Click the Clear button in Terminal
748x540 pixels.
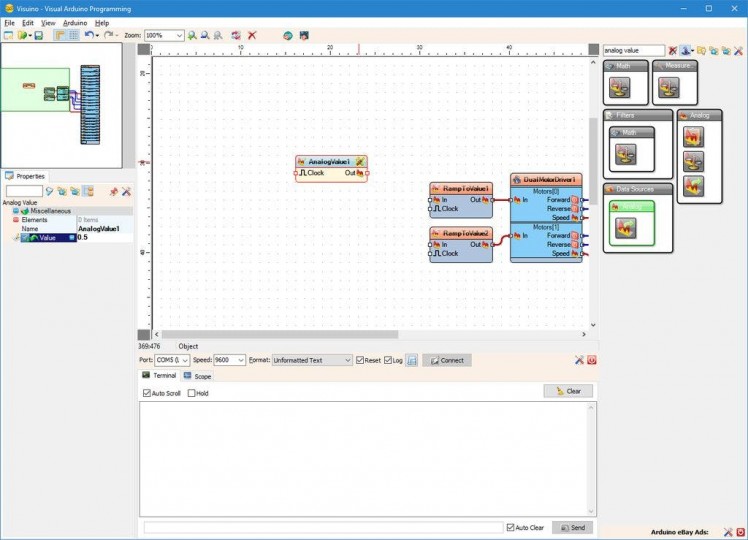coord(568,391)
